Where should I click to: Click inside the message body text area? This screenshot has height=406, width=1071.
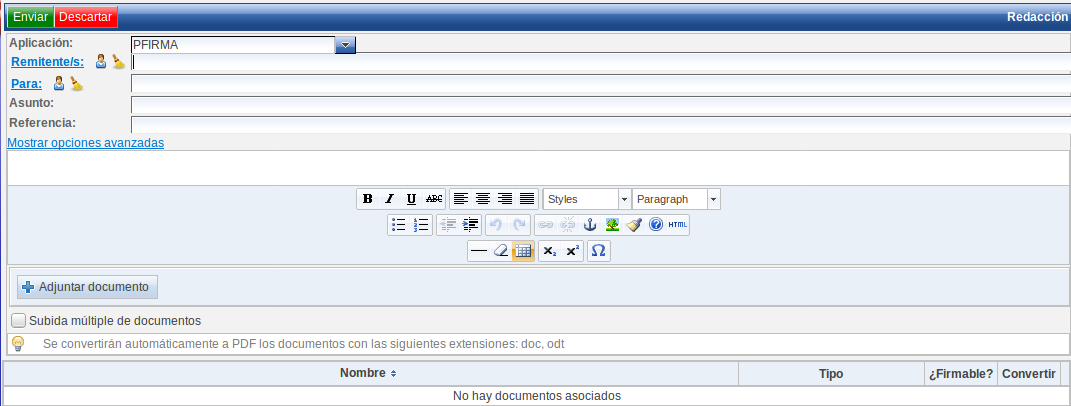538,168
